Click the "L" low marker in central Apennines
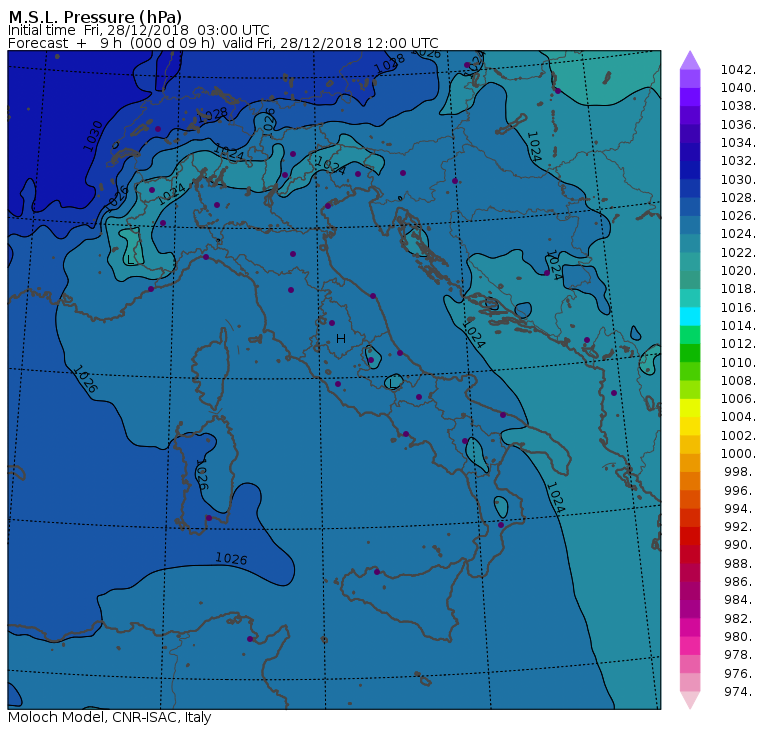The width and height of the screenshot is (760, 731). click(x=393, y=384)
